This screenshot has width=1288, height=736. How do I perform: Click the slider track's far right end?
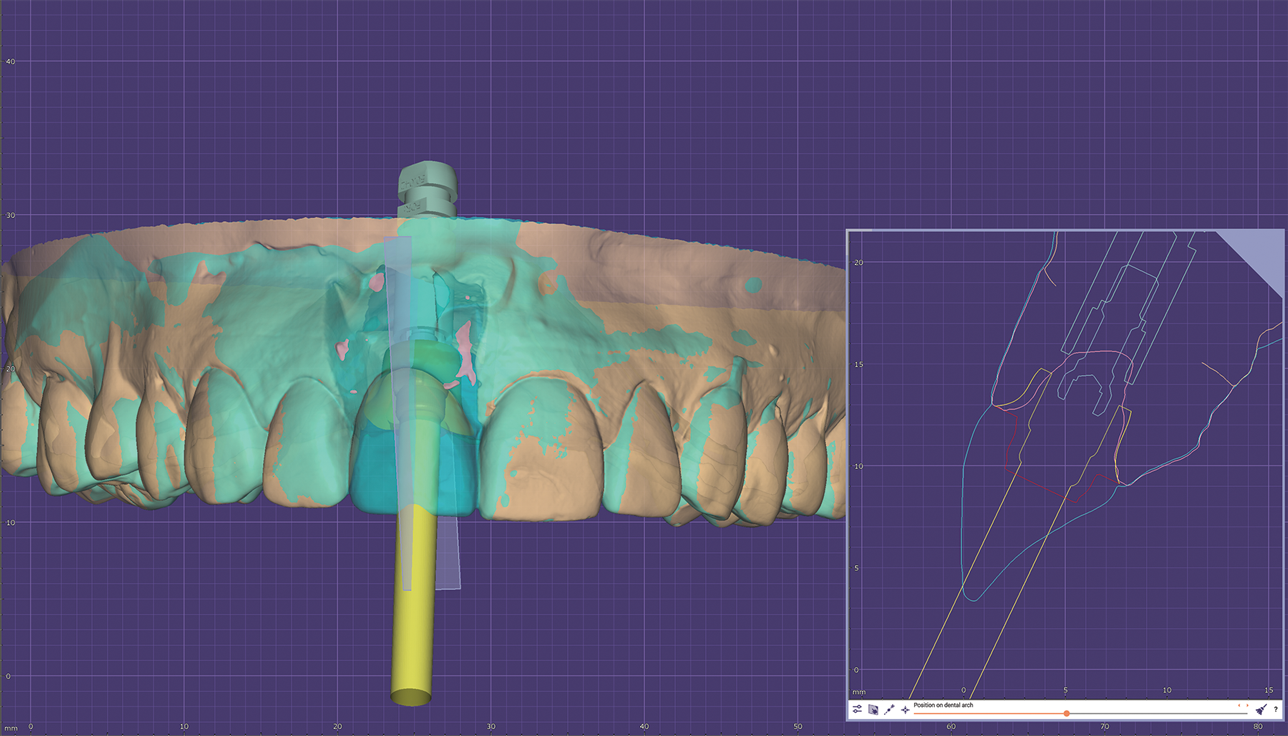pos(1245,713)
